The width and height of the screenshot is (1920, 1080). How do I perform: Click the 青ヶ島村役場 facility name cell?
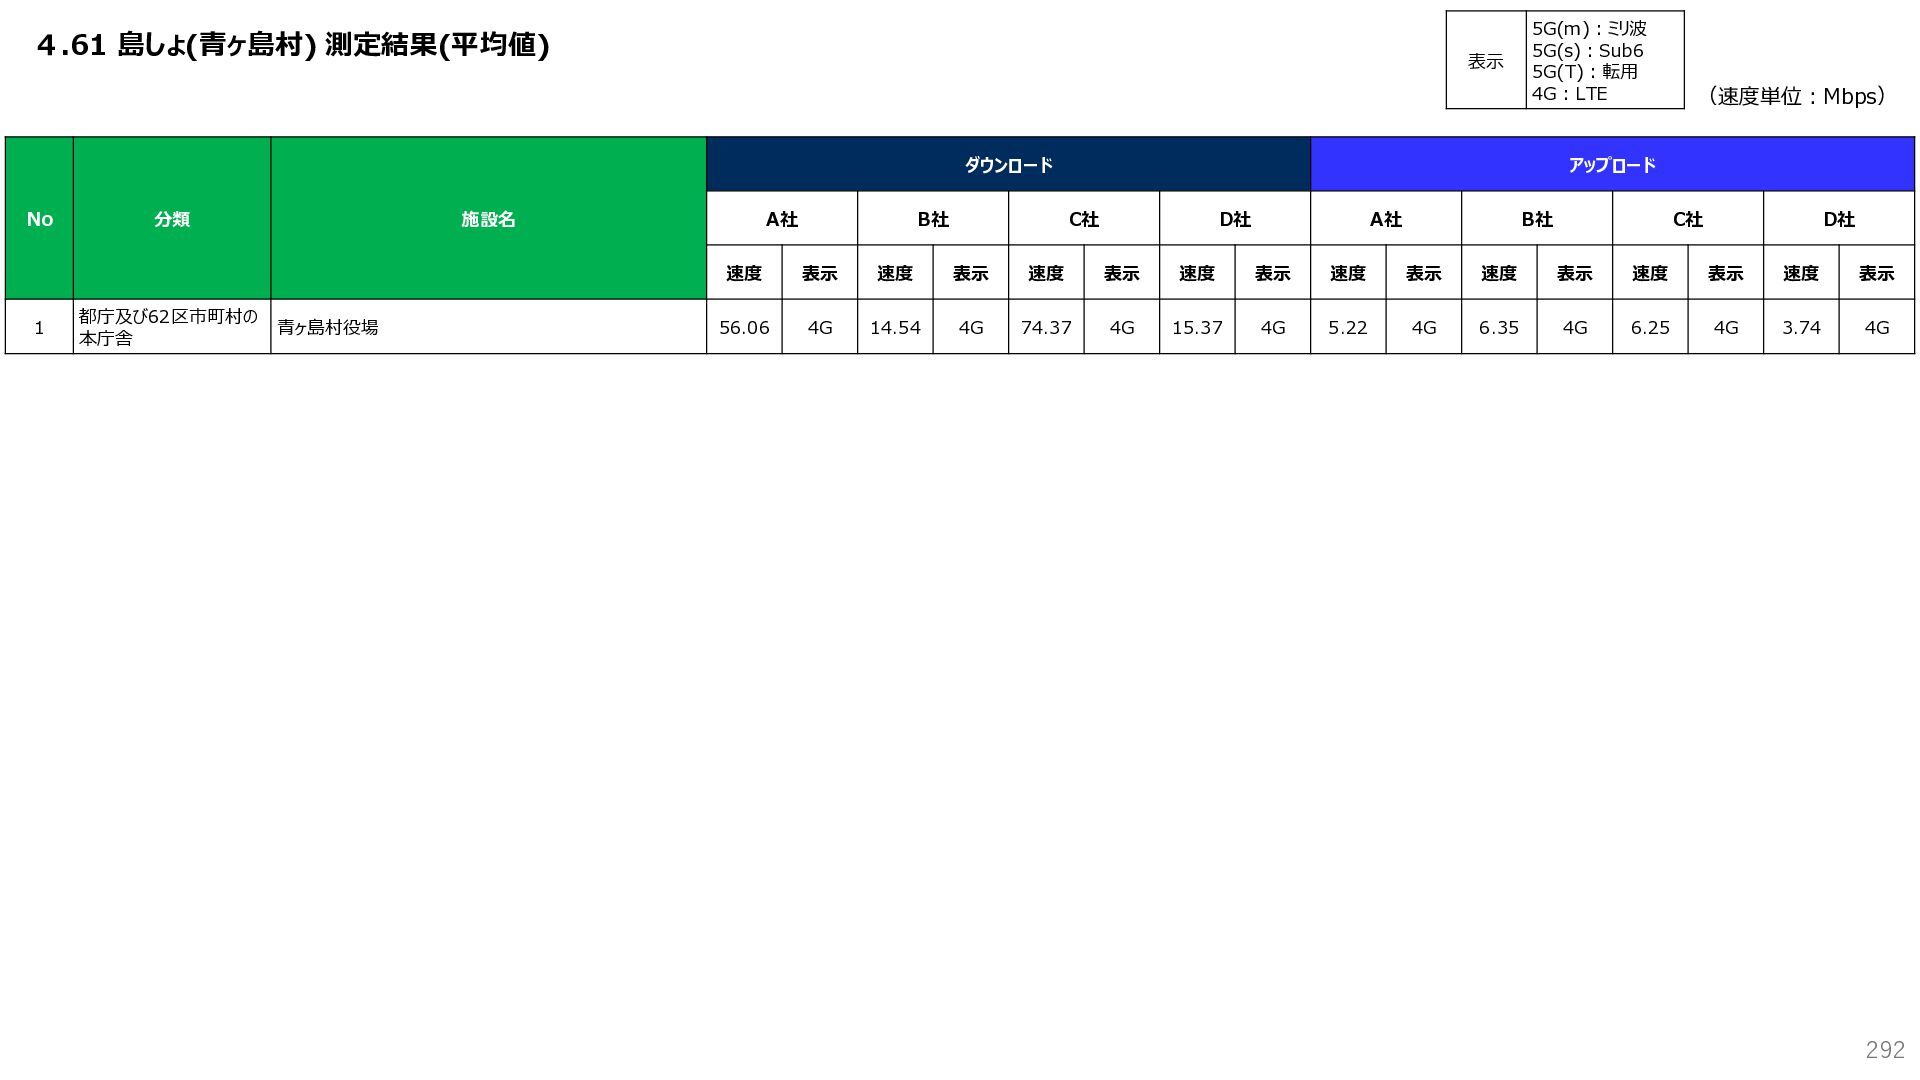coord(328,327)
